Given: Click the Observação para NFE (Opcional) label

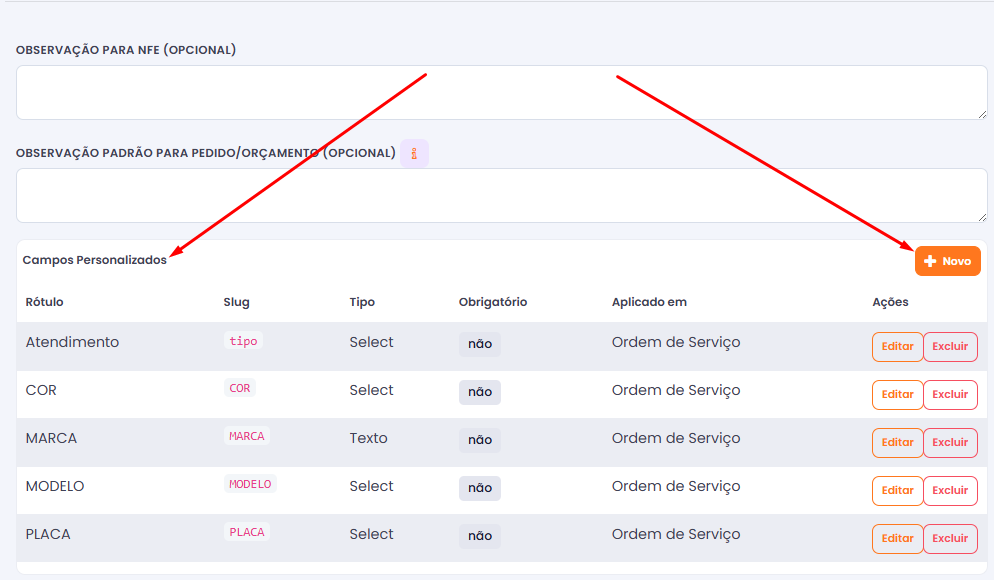Looking at the screenshot, I should coord(126,50).
